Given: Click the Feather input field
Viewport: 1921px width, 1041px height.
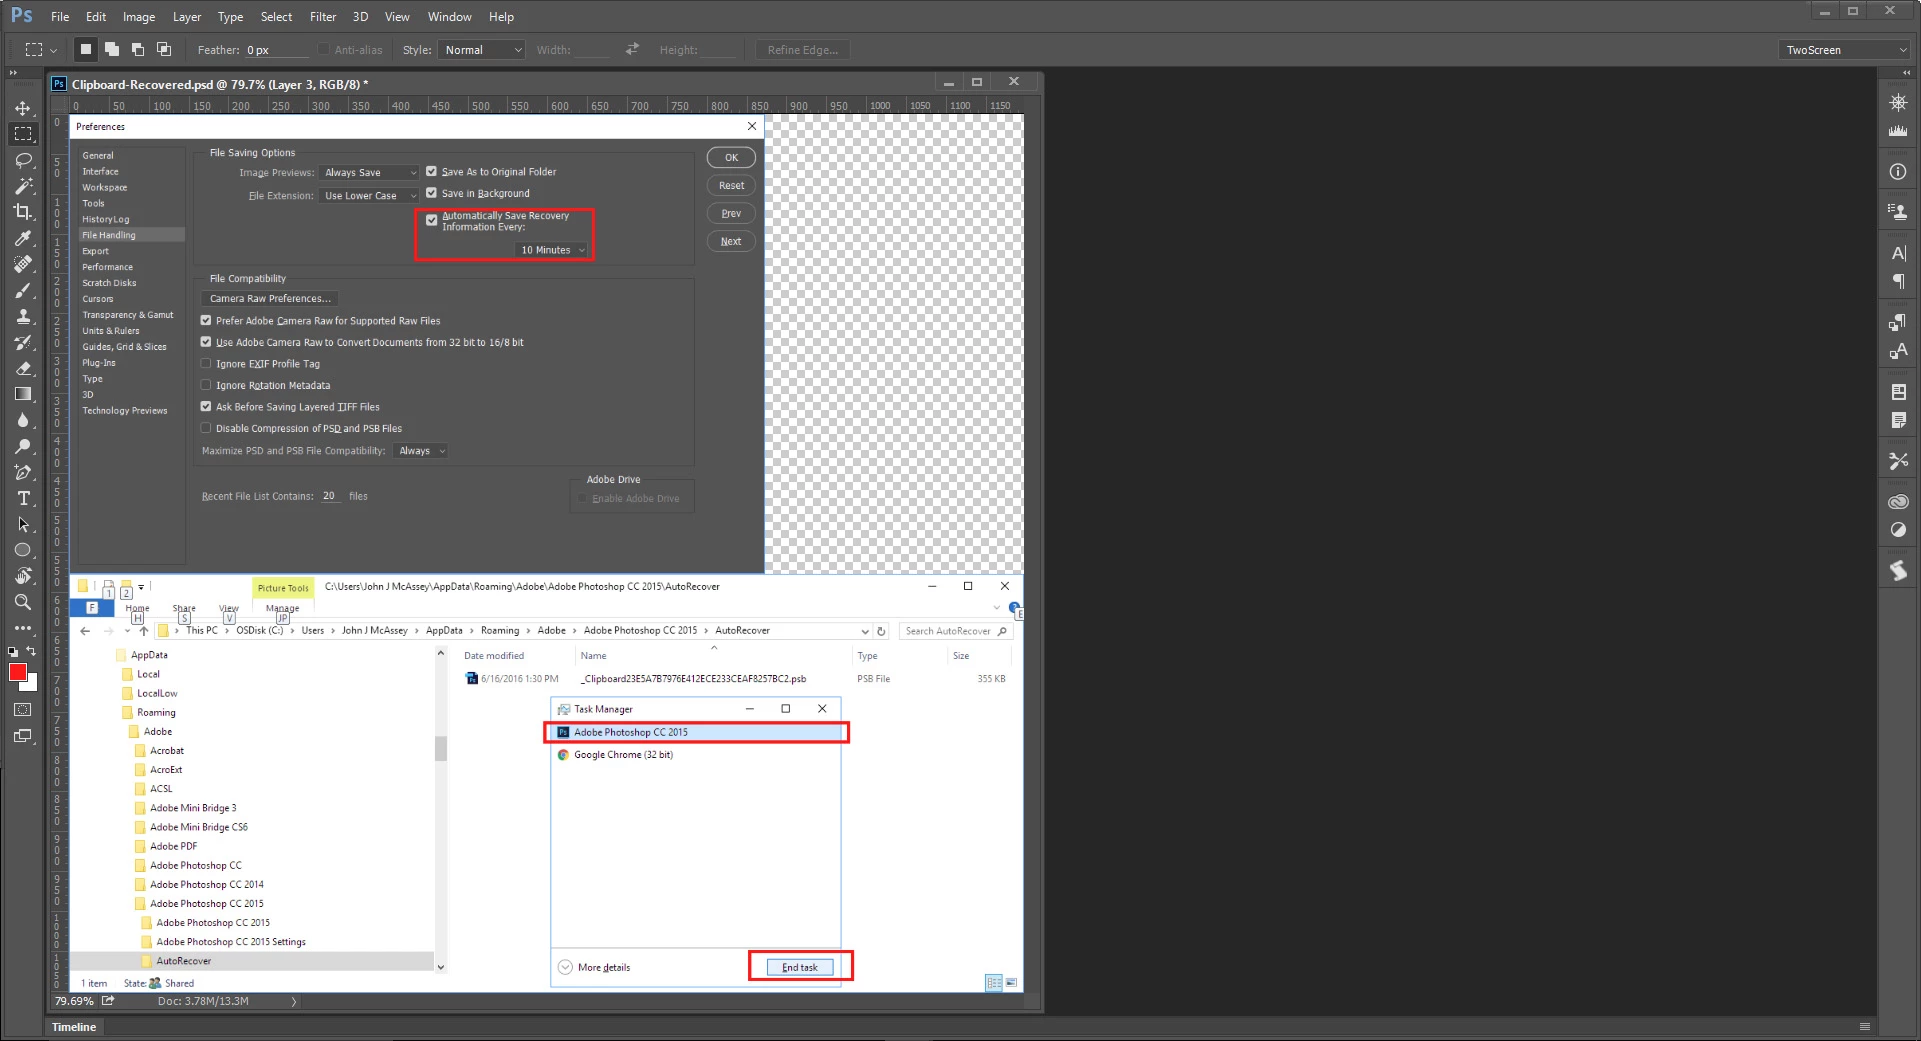Looking at the screenshot, I should click(276, 50).
